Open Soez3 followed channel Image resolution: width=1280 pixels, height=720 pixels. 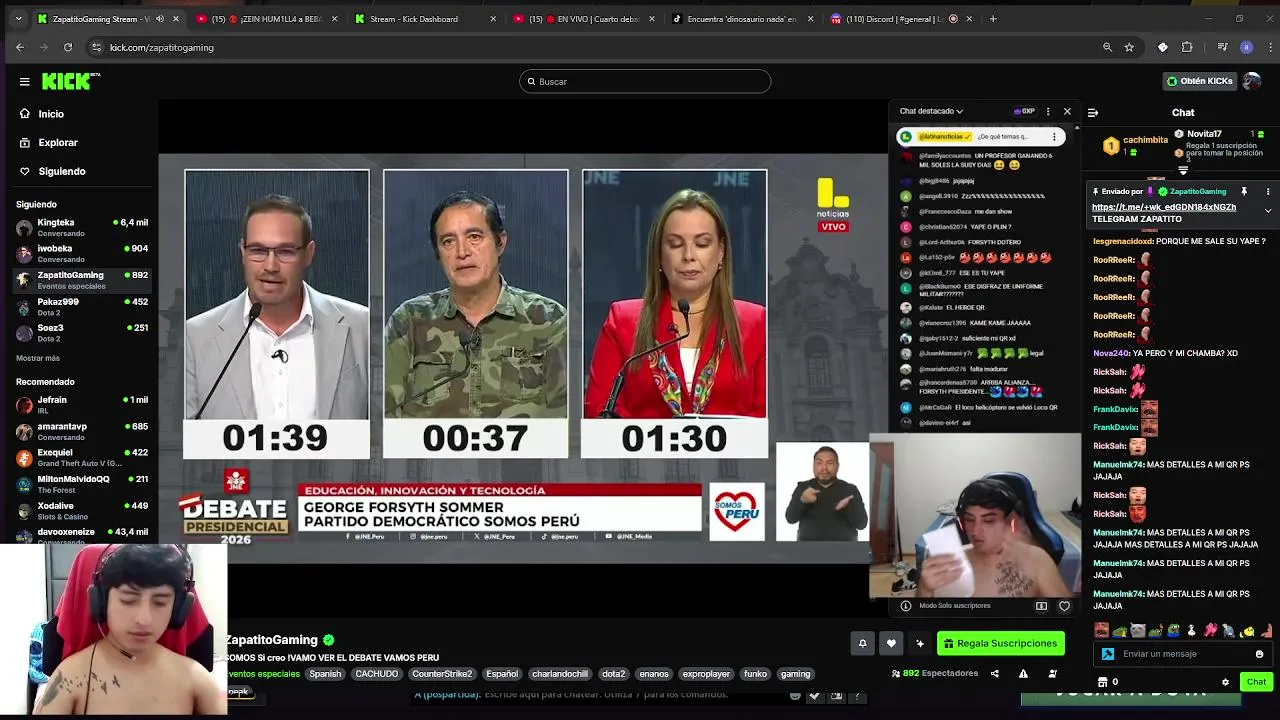(x=82, y=333)
